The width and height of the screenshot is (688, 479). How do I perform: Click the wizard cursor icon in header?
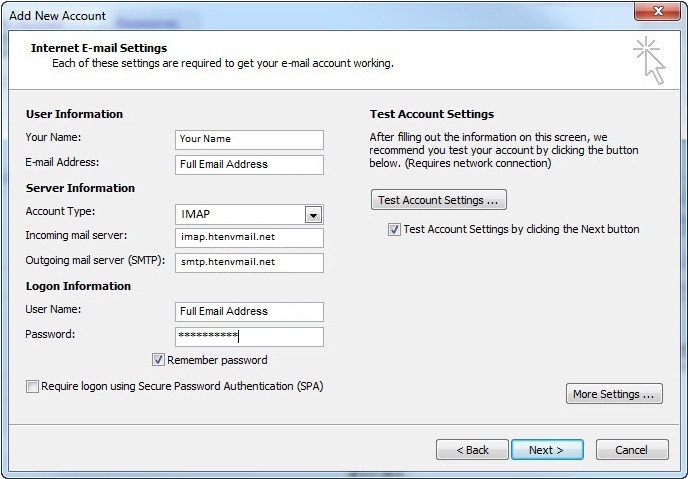click(650, 61)
